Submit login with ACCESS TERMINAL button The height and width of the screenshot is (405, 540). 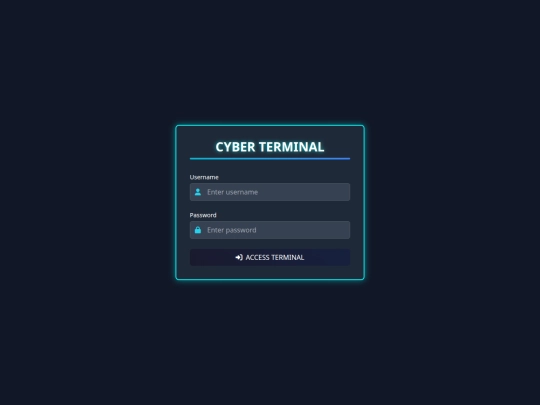pos(270,257)
